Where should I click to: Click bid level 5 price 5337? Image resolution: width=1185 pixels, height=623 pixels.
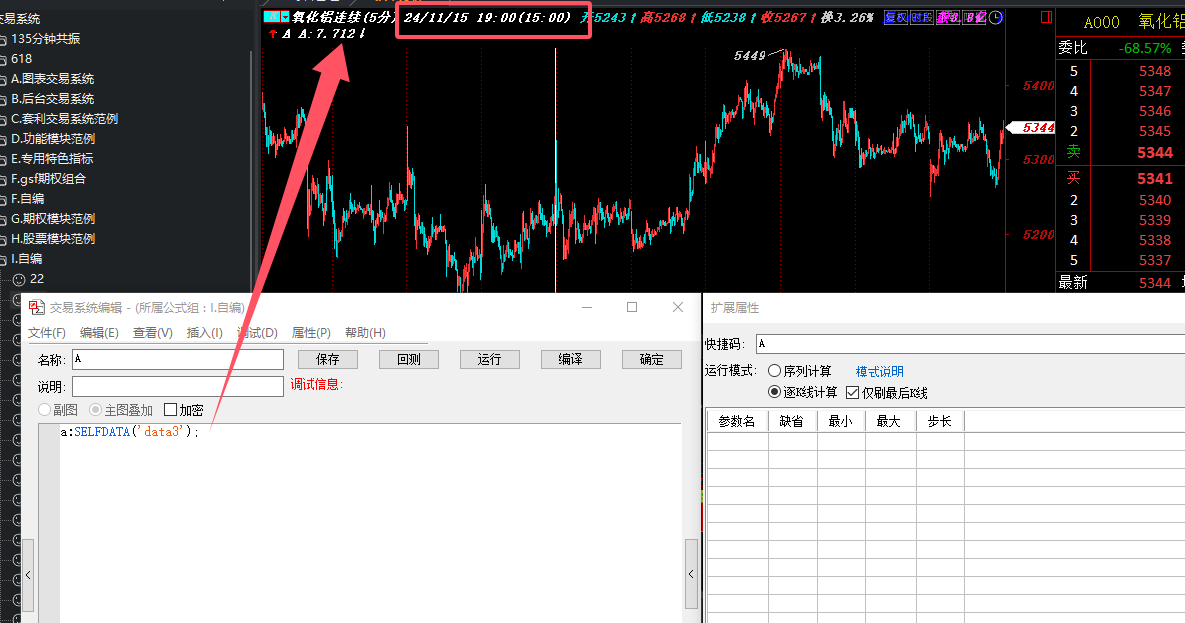point(1155,260)
